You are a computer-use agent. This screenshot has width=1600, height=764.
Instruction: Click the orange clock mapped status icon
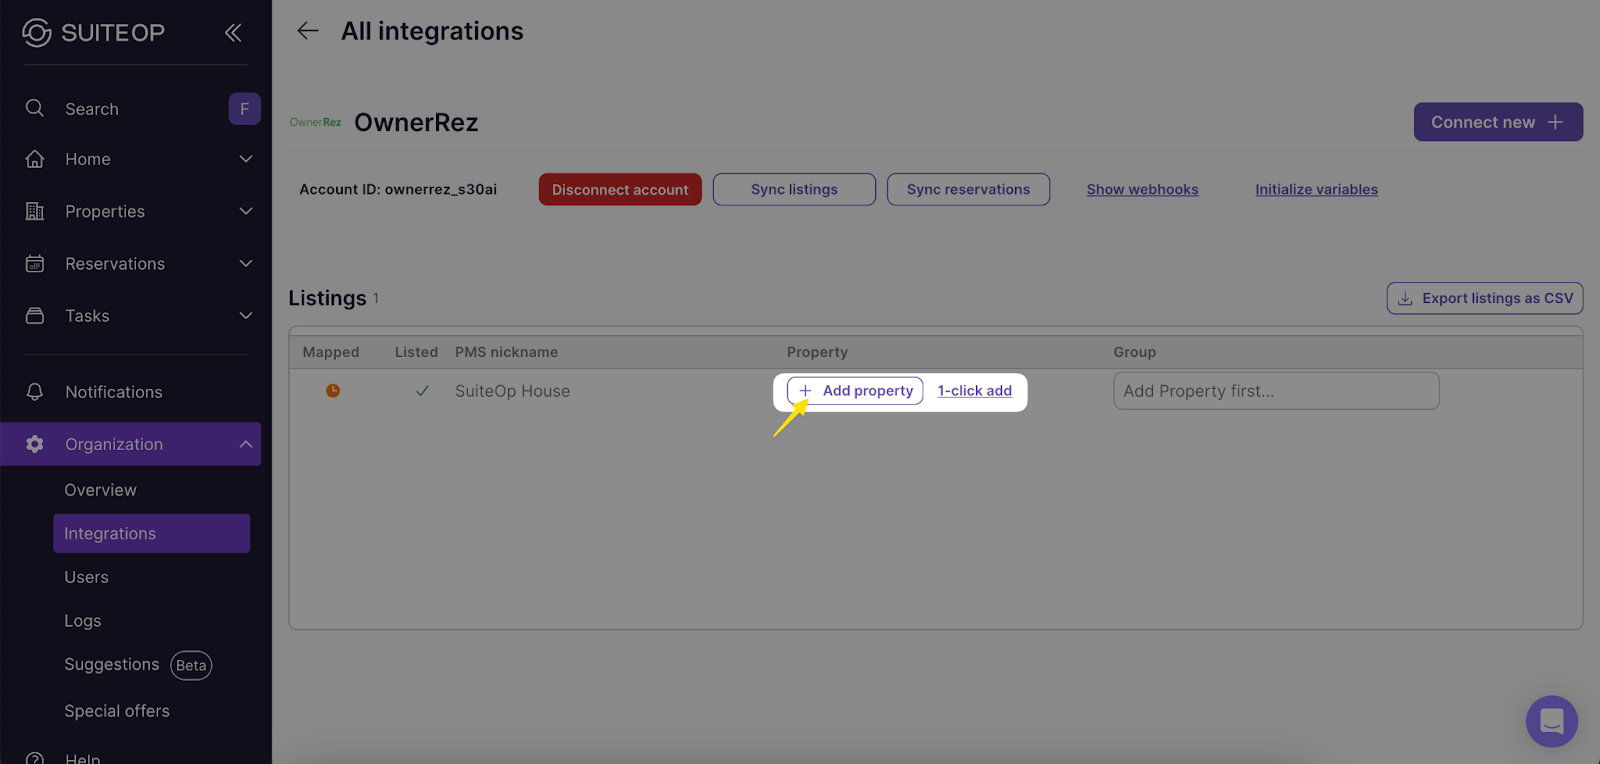coord(333,391)
